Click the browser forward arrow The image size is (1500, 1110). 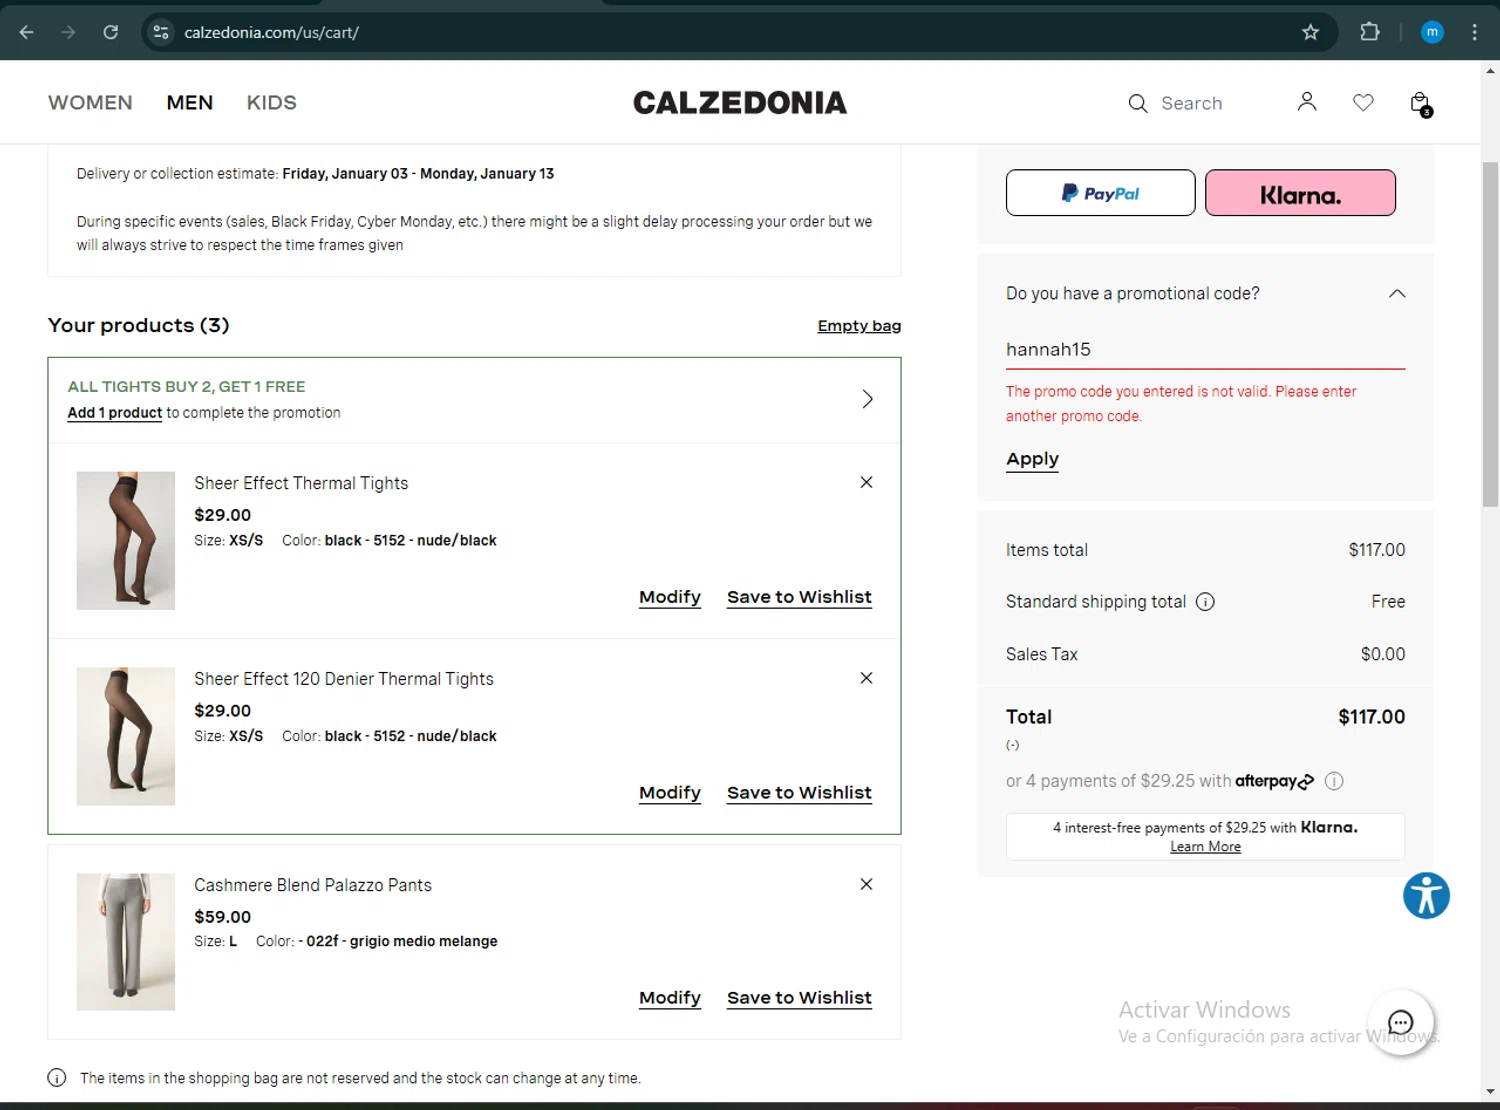(x=68, y=32)
